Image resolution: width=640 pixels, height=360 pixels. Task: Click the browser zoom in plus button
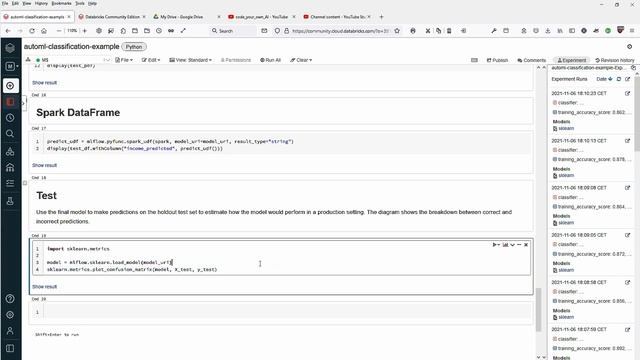pyautogui.click(x=85, y=31)
